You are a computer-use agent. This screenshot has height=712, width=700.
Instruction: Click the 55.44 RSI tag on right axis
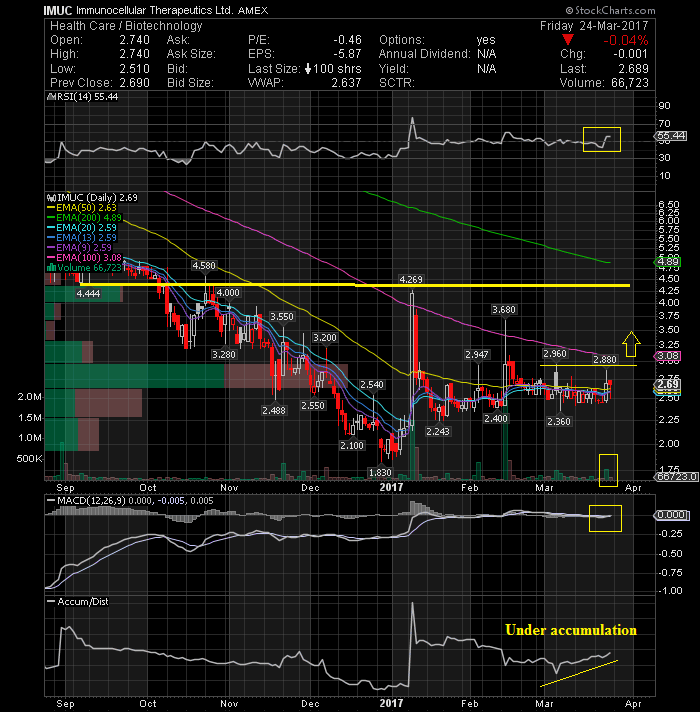coord(671,136)
